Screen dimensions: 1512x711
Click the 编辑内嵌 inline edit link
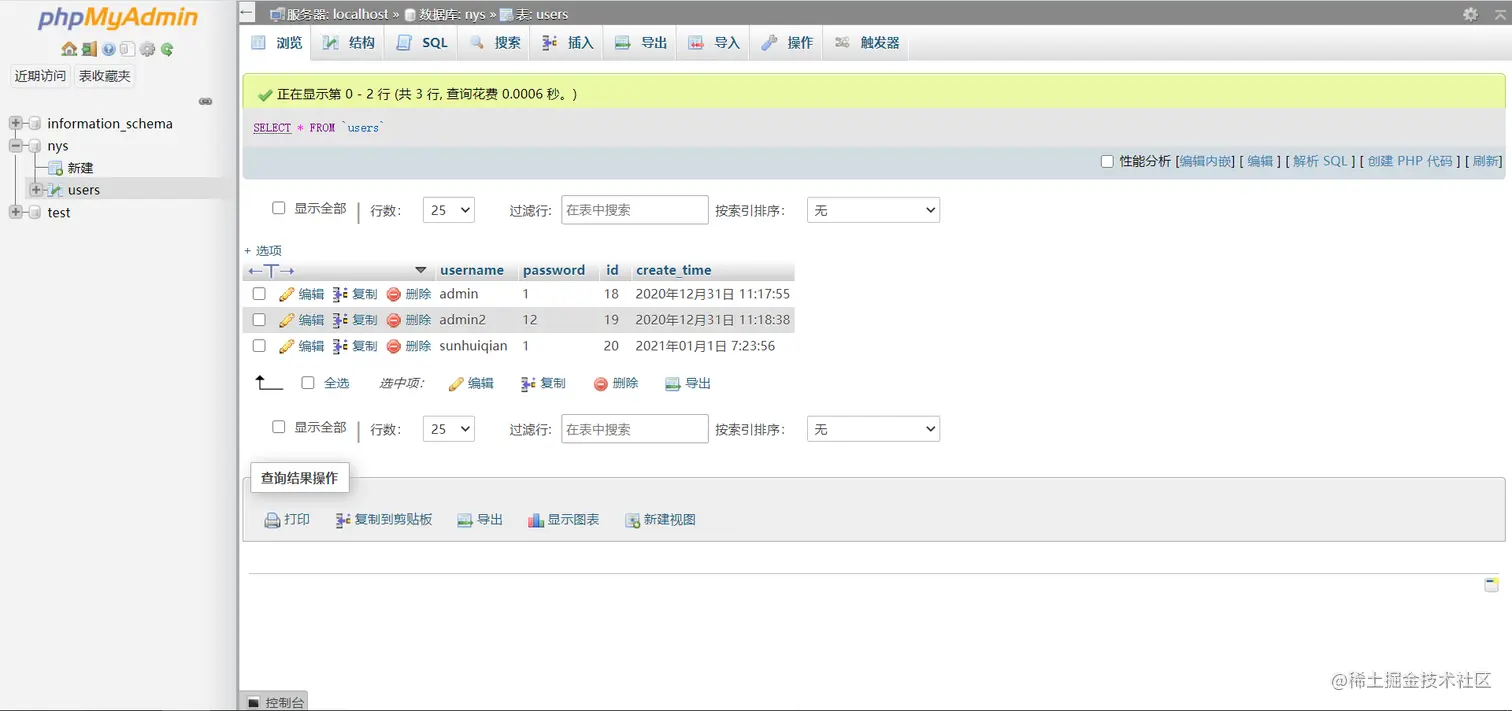(x=1206, y=161)
